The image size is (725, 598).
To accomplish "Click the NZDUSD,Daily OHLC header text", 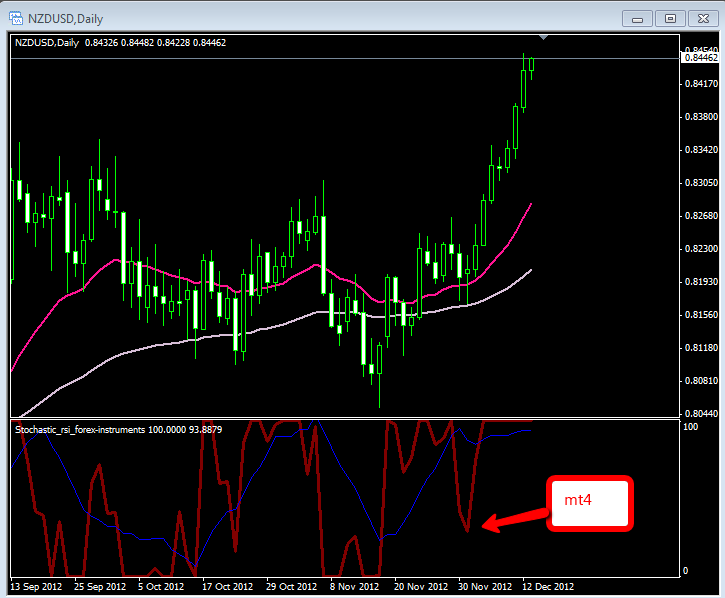I will (120, 43).
